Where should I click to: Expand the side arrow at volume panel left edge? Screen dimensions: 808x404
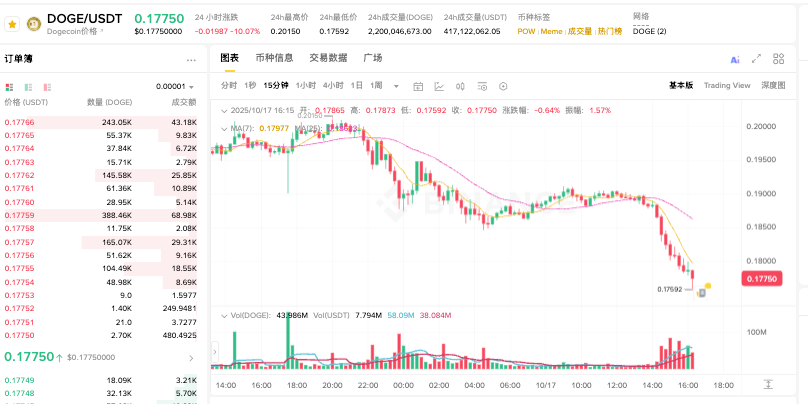tap(215, 352)
